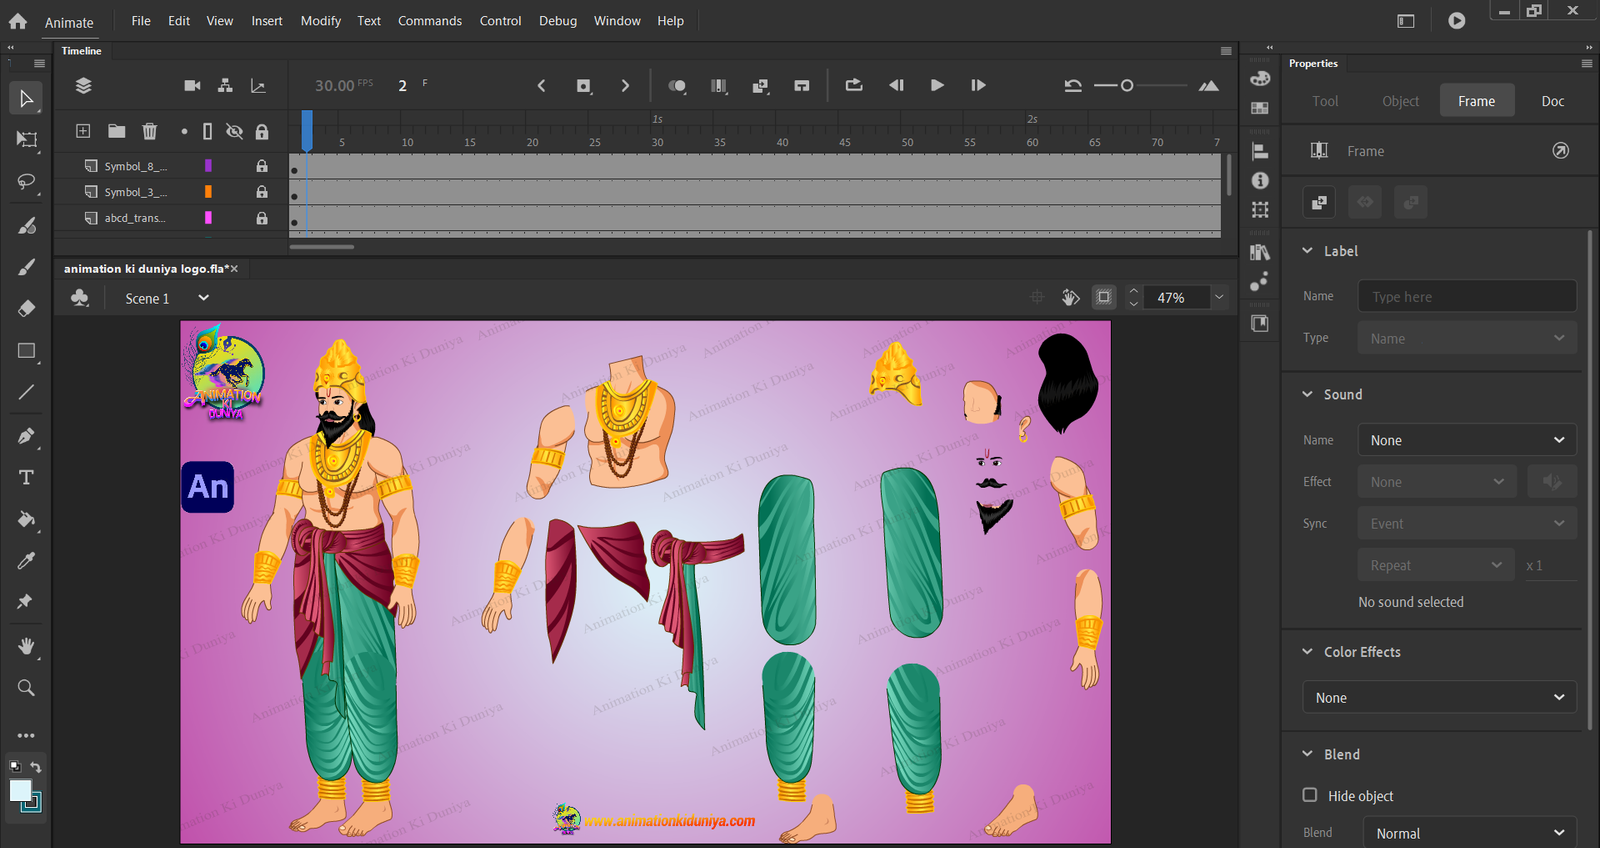Click the fill color swatch
The image size is (1600, 848).
point(20,791)
